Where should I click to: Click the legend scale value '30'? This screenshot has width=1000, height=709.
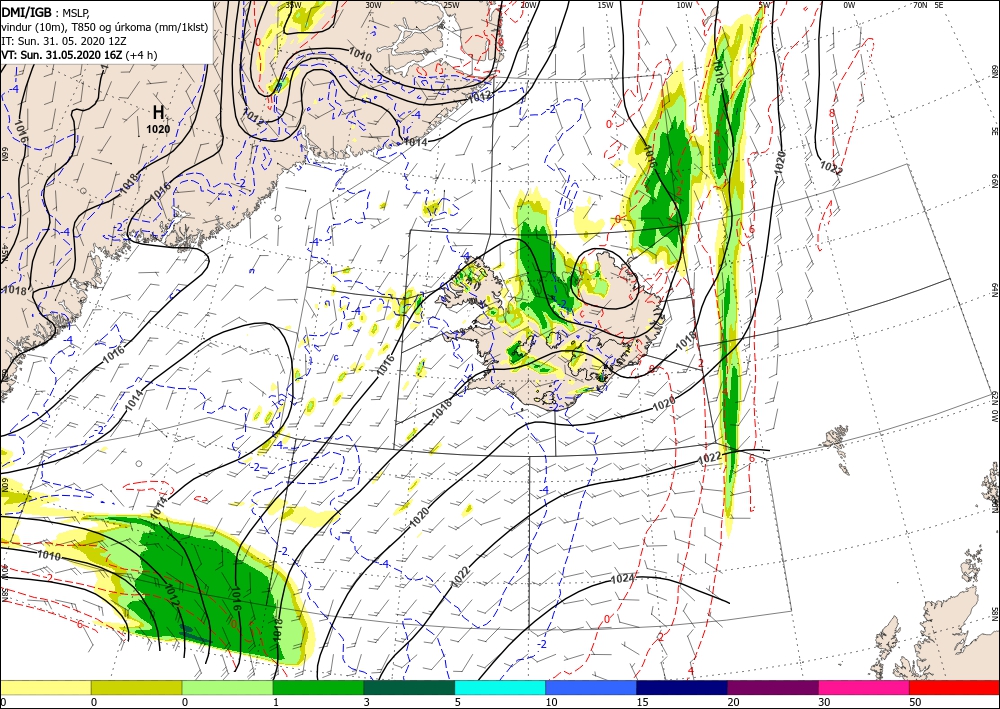click(x=824, y=702)
